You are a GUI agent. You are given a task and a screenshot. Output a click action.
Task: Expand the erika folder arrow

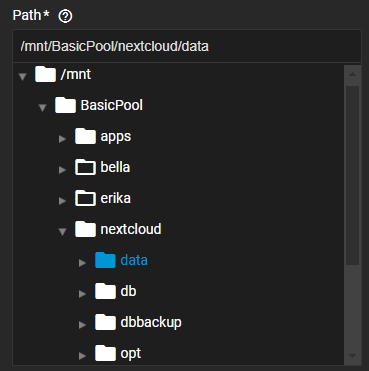pos(62,201)
